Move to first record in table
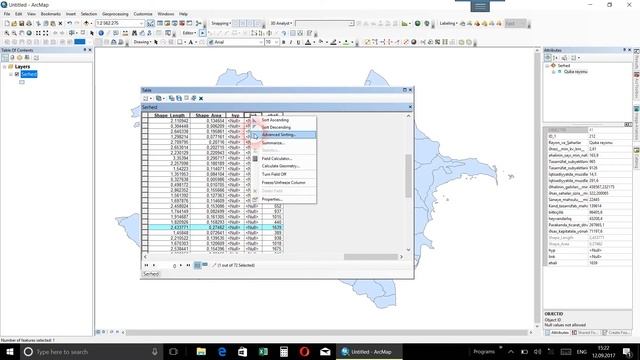640x360 pixels. pyautogui.click(x=147, y=265)
